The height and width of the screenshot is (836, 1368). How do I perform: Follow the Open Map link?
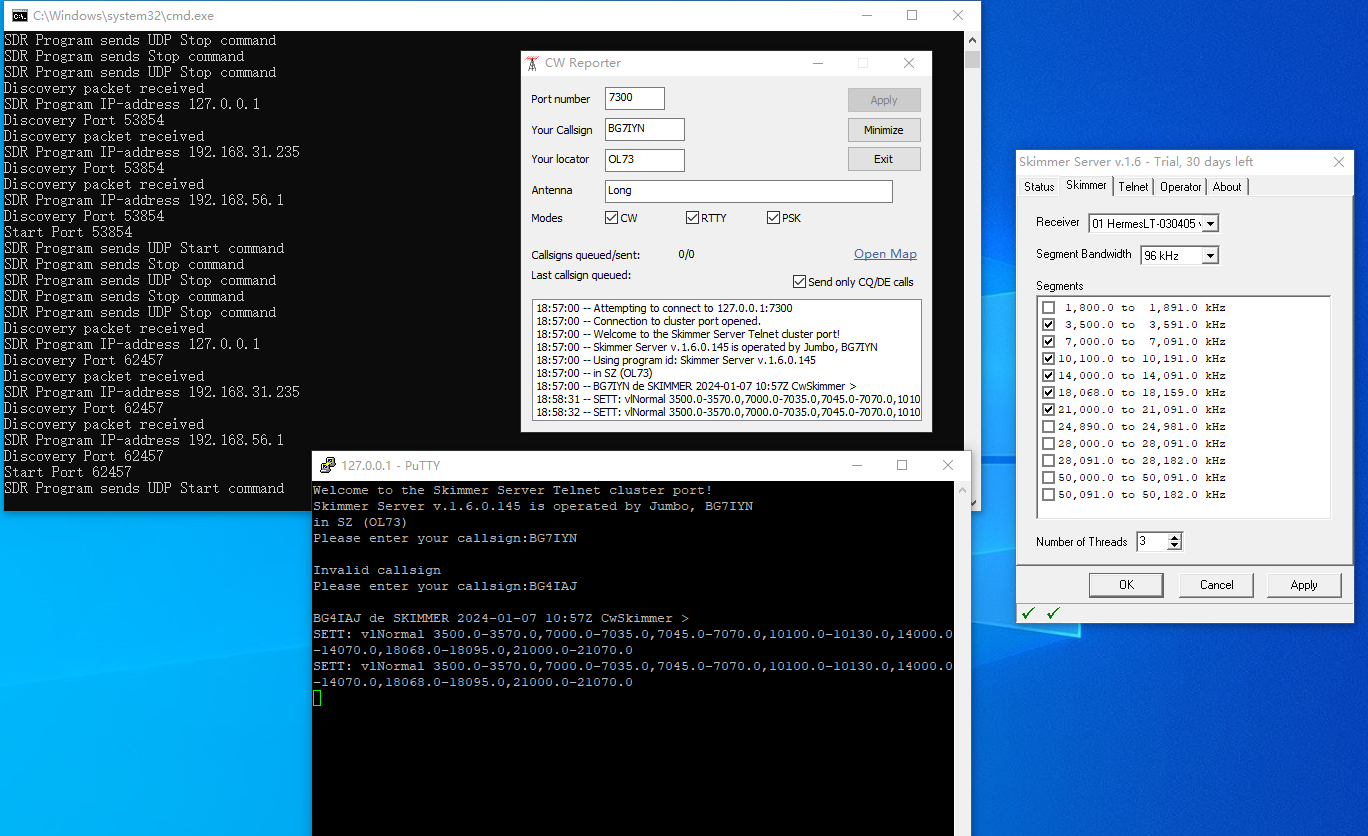(885, 254)
